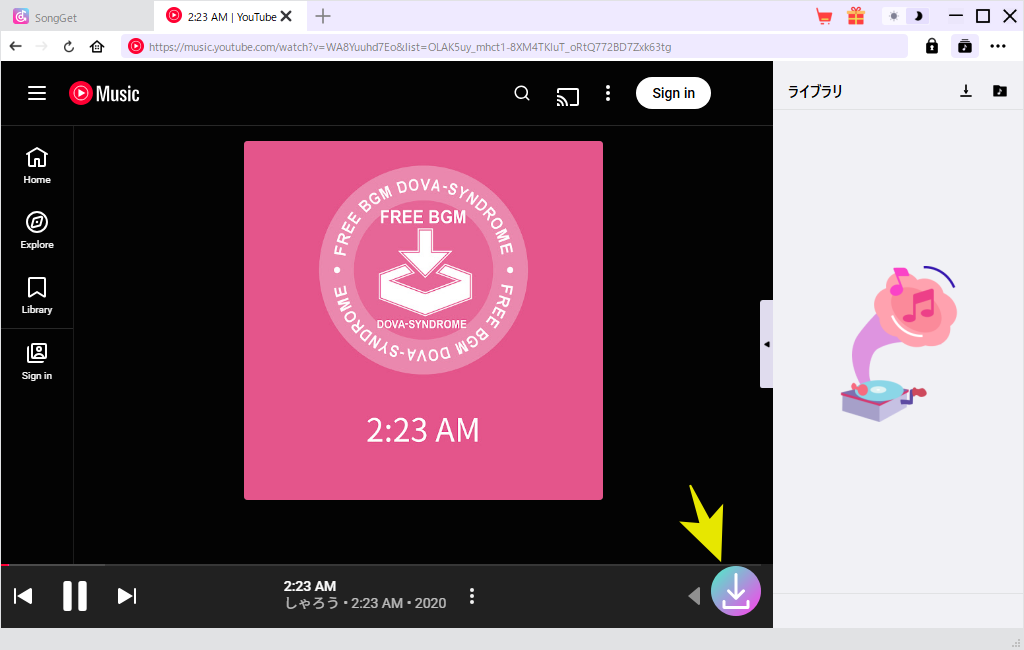The image size is (1024, 650).
Task: Open the library download list icon
Action: (x=966, y=91)
